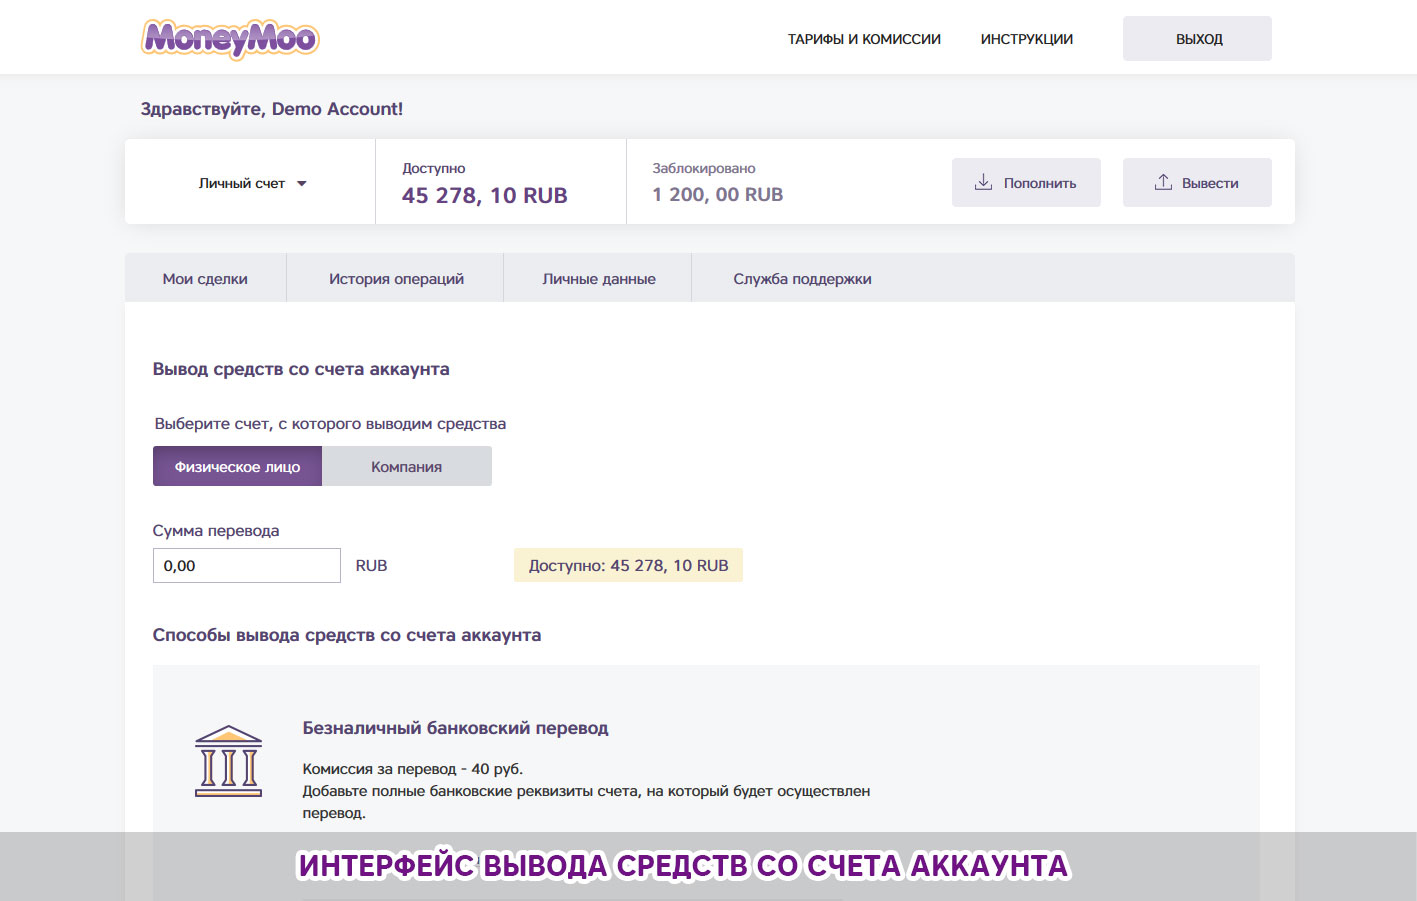
Task: Click the download icon on Пополнить
Action: [x=983, y=182]
